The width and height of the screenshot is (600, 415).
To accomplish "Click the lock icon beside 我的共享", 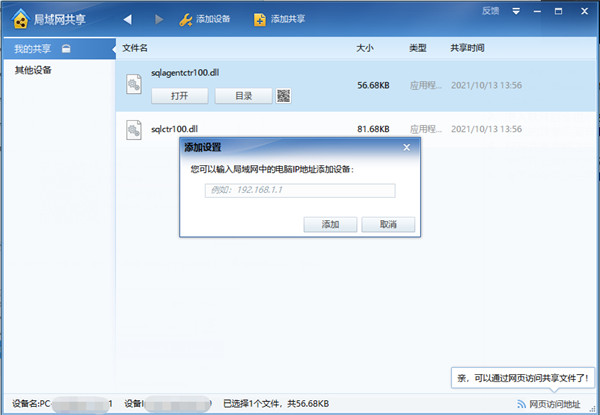I will point(66,49).
